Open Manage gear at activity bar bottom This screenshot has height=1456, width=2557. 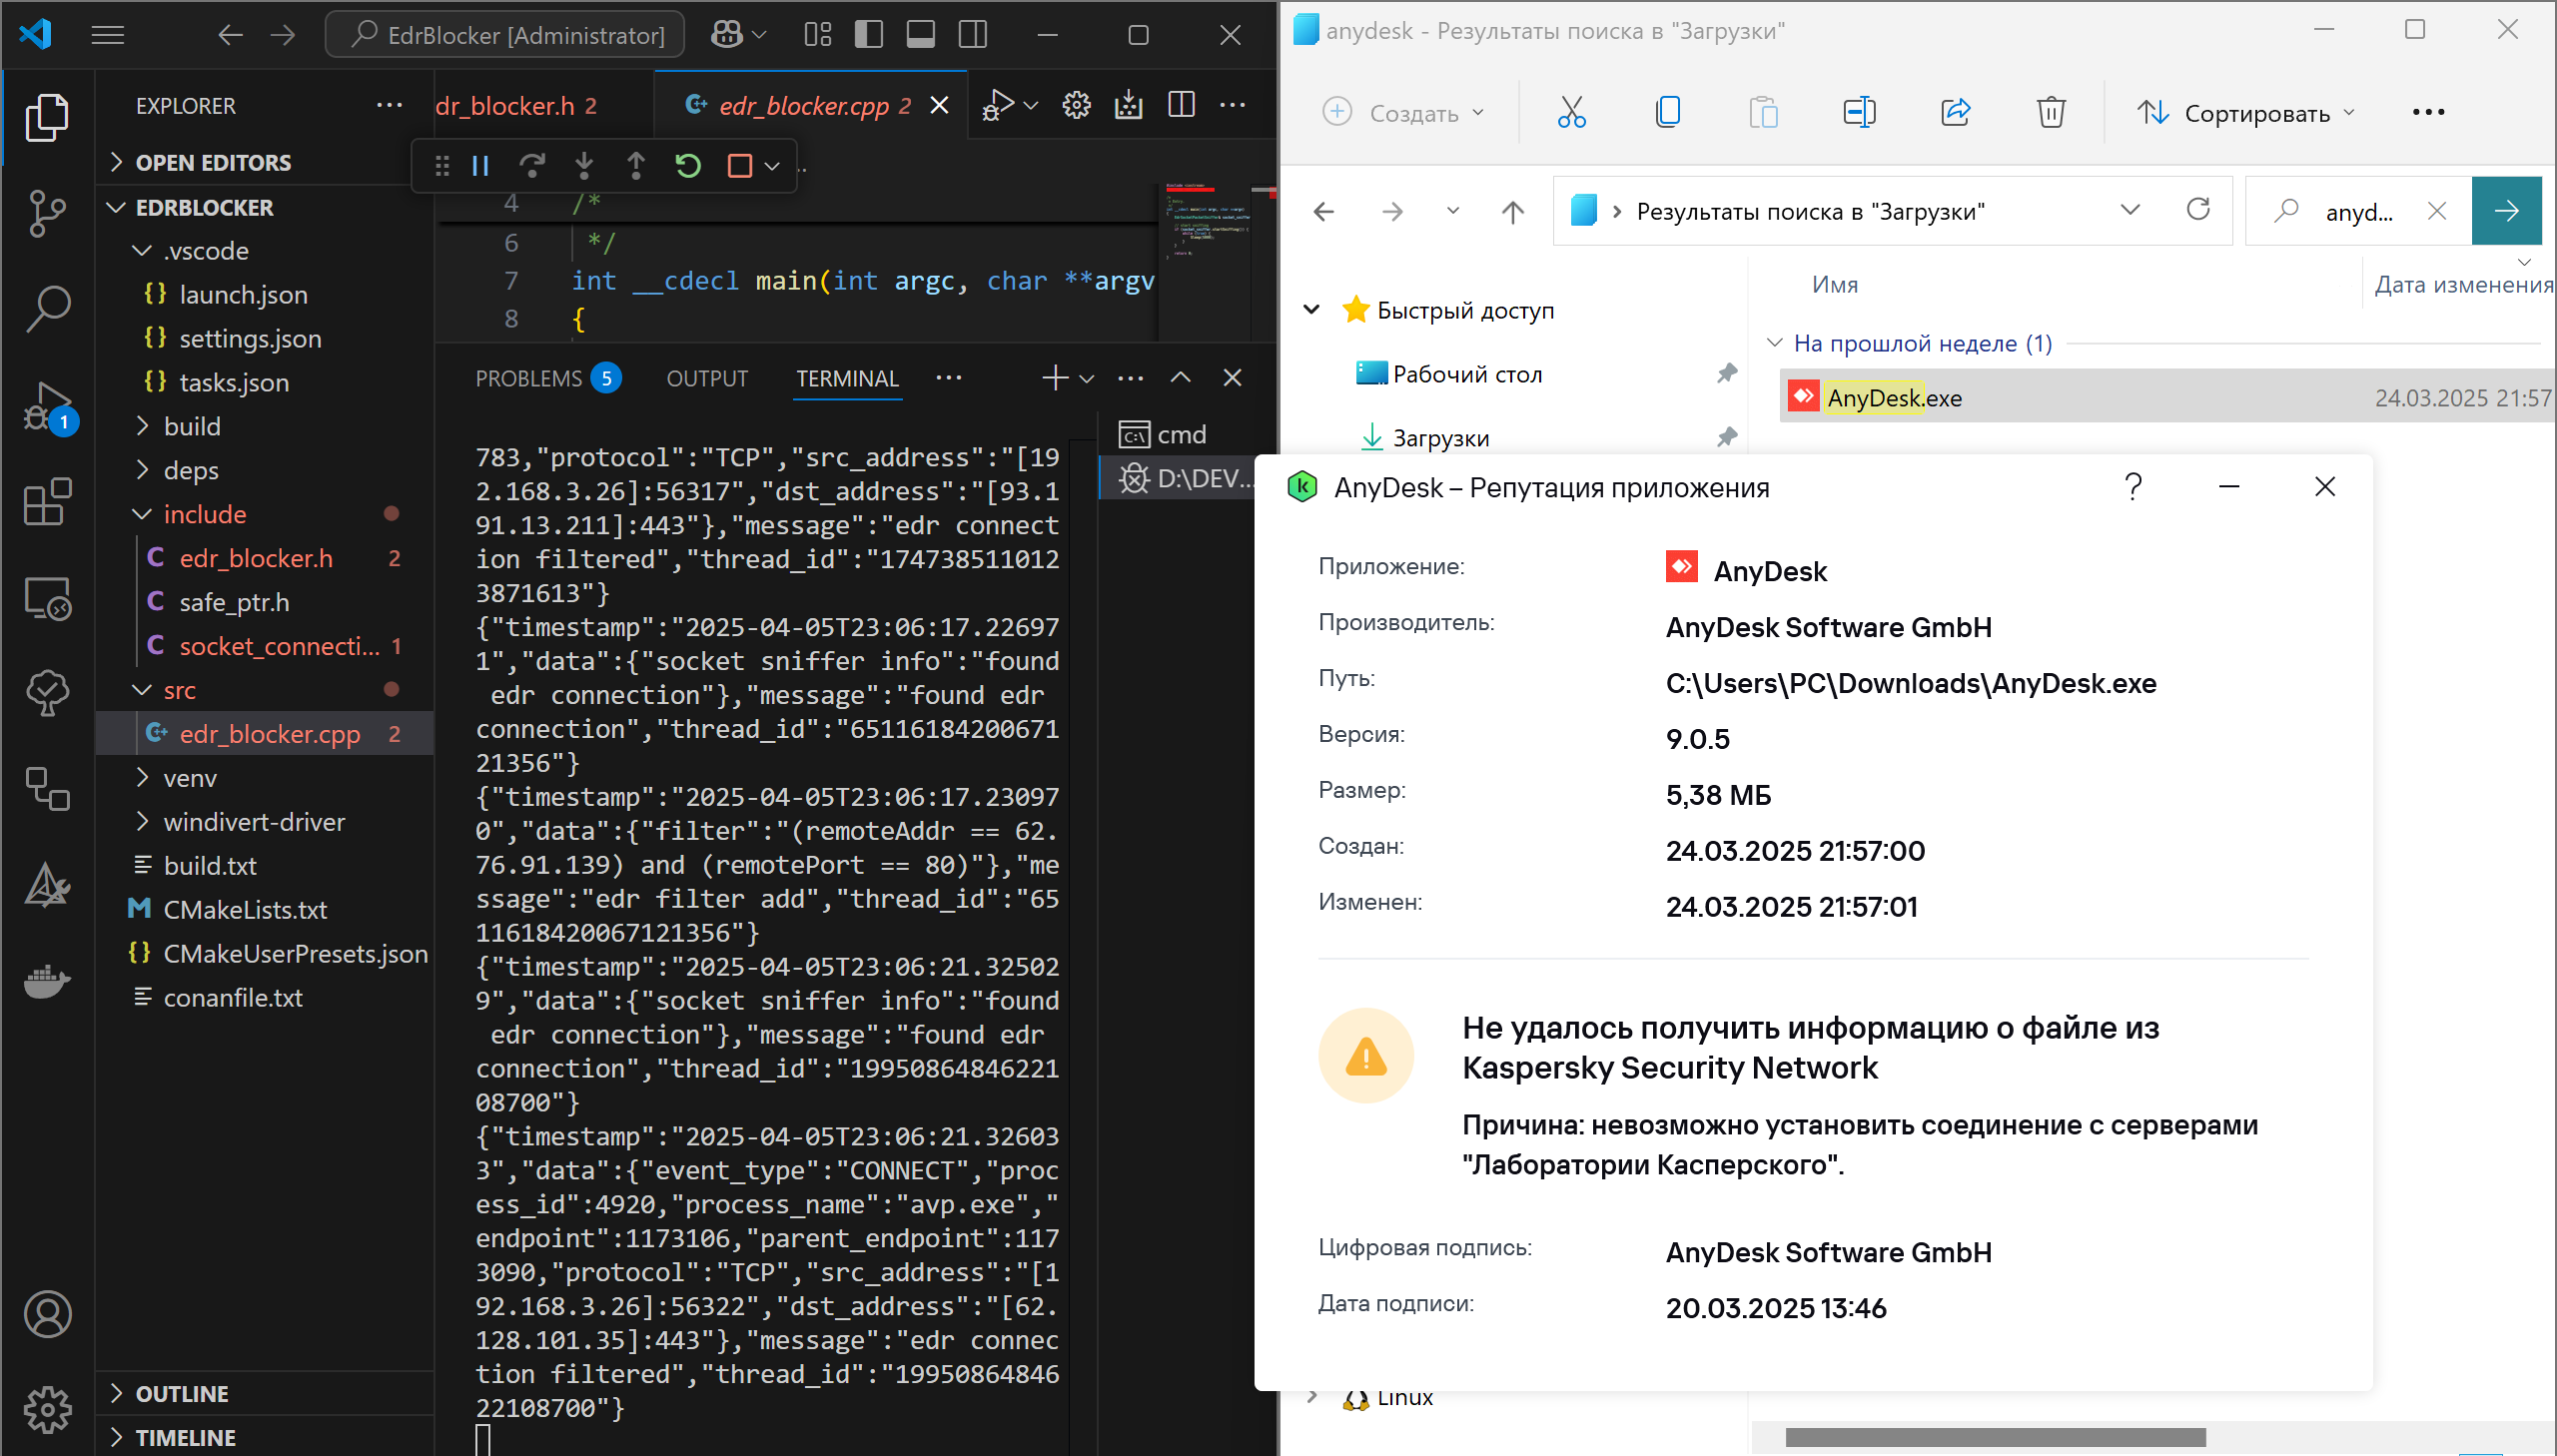click(x=47, y=1410)
